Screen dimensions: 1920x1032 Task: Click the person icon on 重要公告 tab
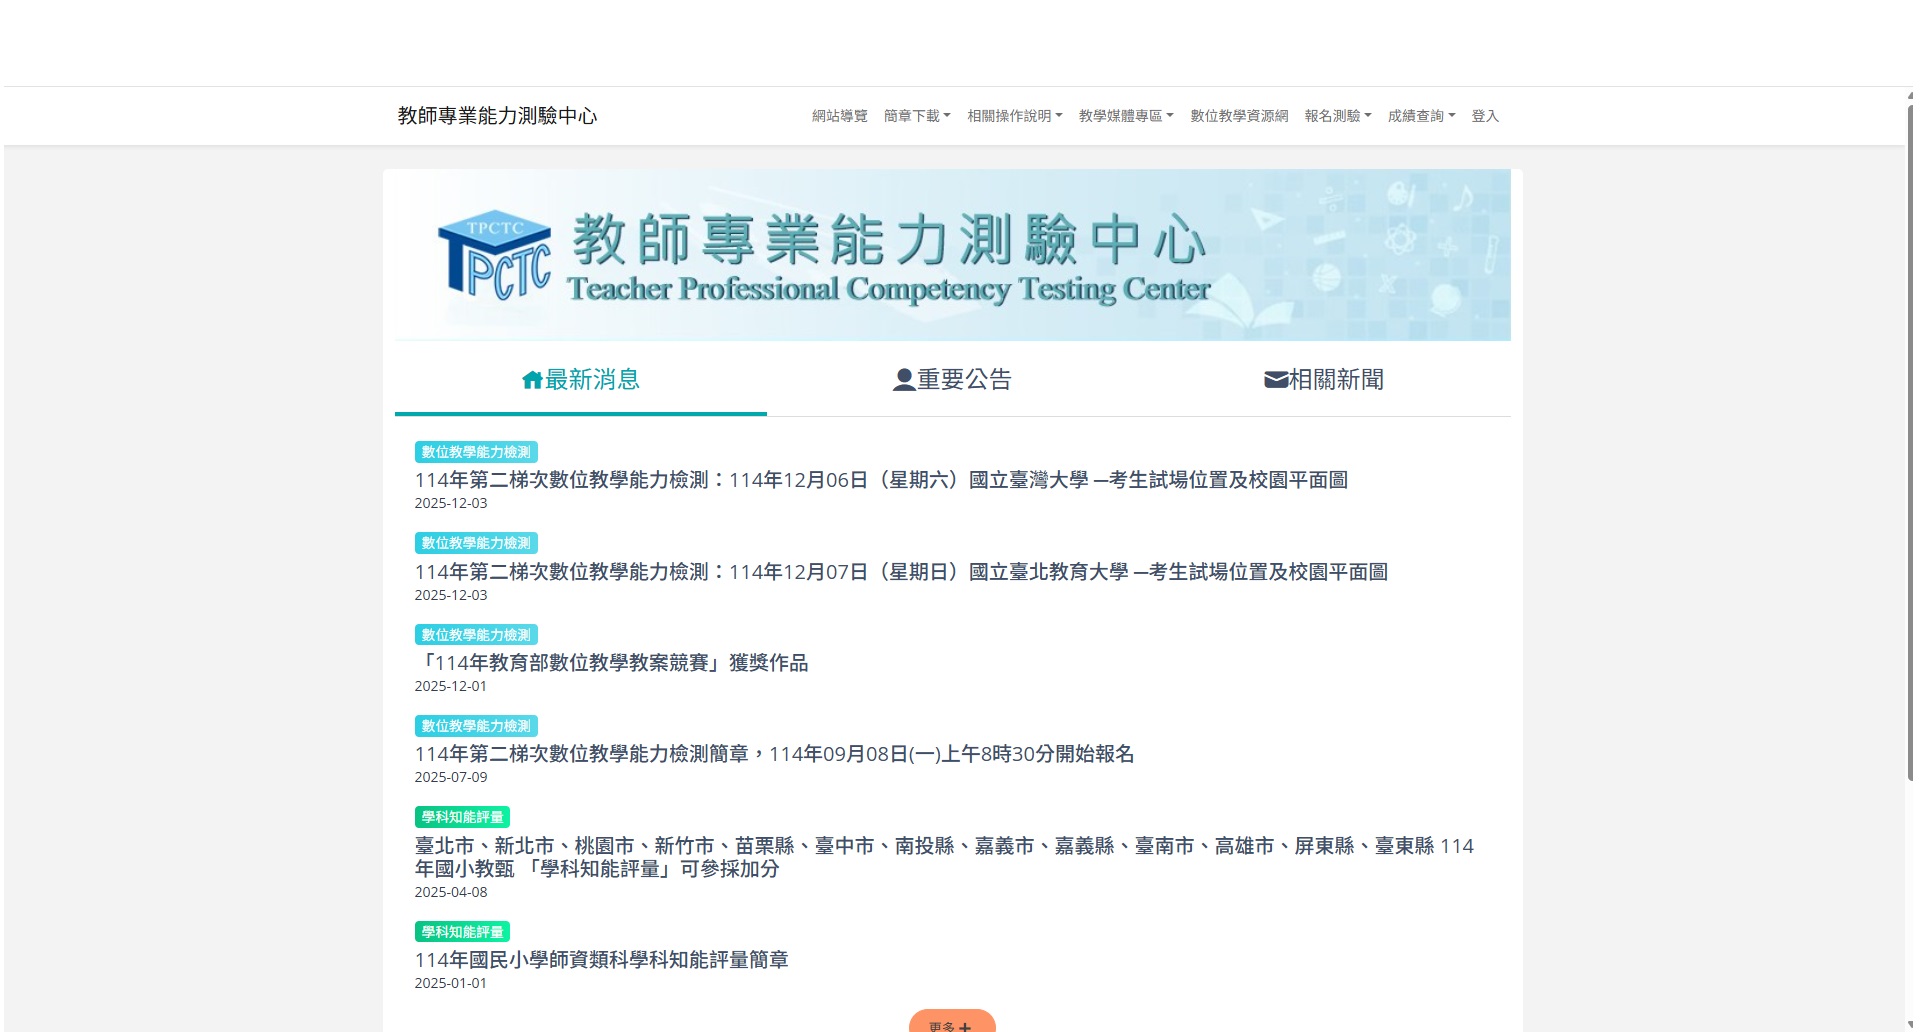pos(903,378)
